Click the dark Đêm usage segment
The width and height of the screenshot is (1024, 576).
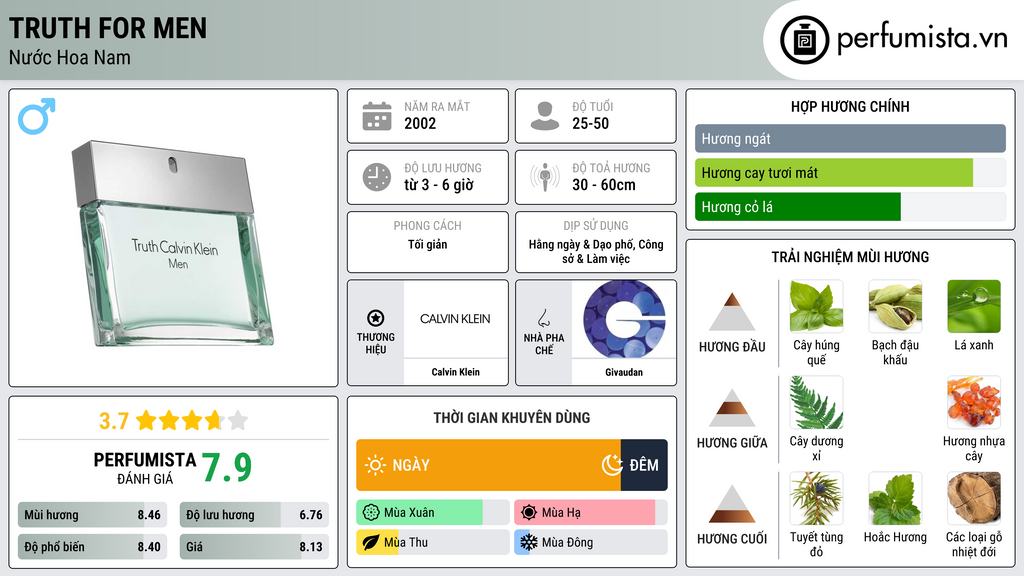(644, 465)
